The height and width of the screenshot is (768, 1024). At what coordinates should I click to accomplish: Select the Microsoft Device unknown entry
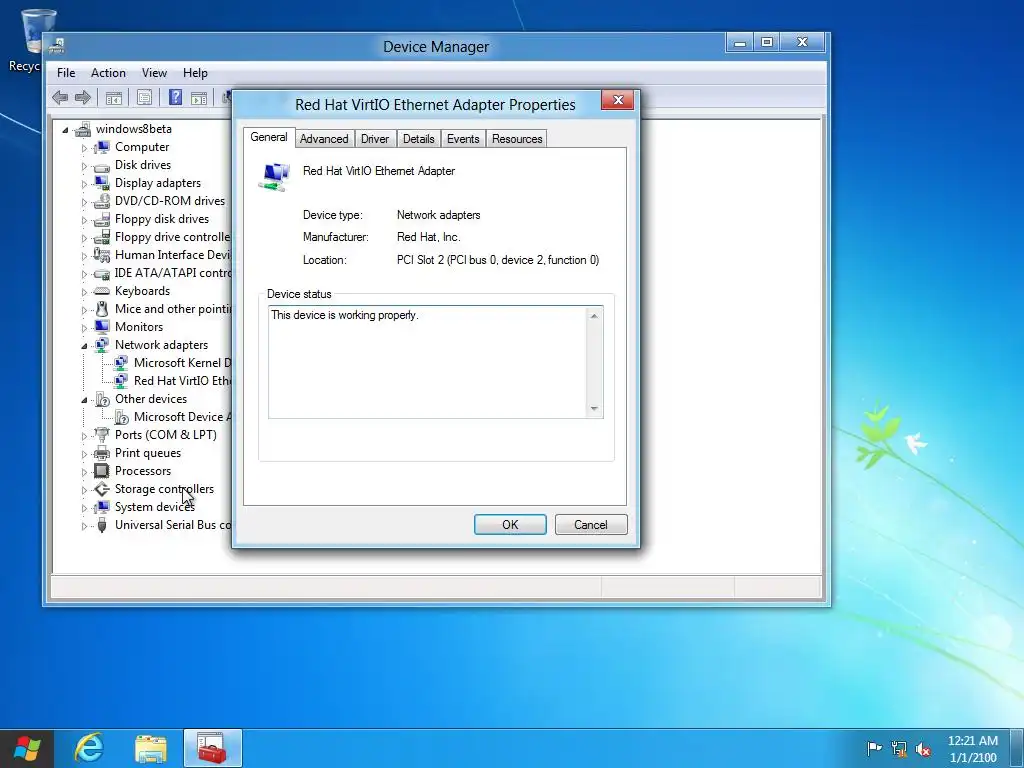182,417
